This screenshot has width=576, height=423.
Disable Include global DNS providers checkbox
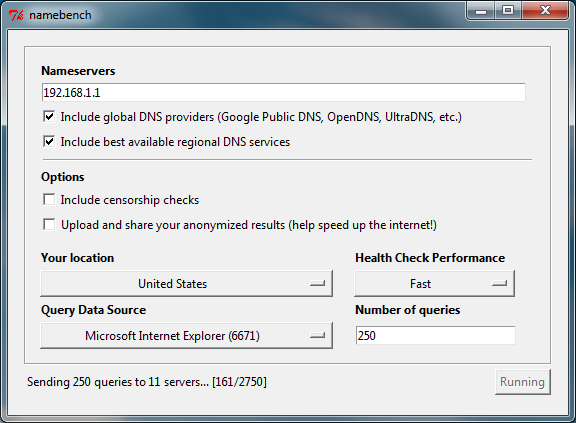point(49,116)
